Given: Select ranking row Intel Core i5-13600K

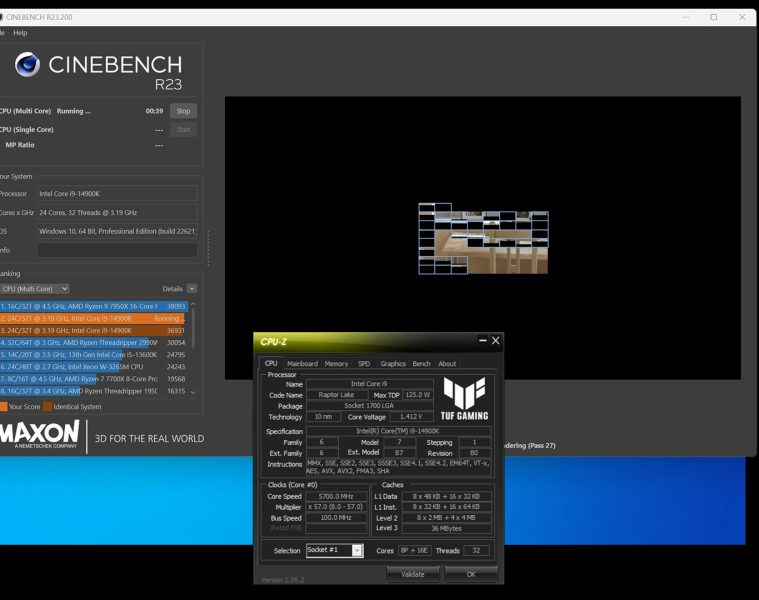Looking at the screenshot, I should click(x=92, y=355).
